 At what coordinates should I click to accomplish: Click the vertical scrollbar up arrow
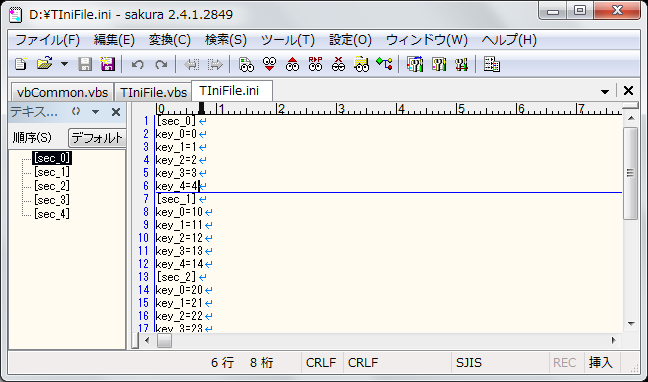[631, 119]
